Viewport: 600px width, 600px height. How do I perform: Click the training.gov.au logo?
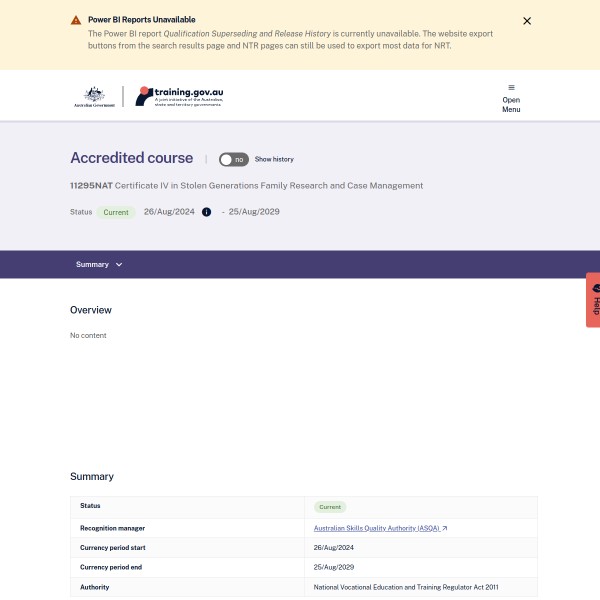pyautogui.click(x=180, y=96)
